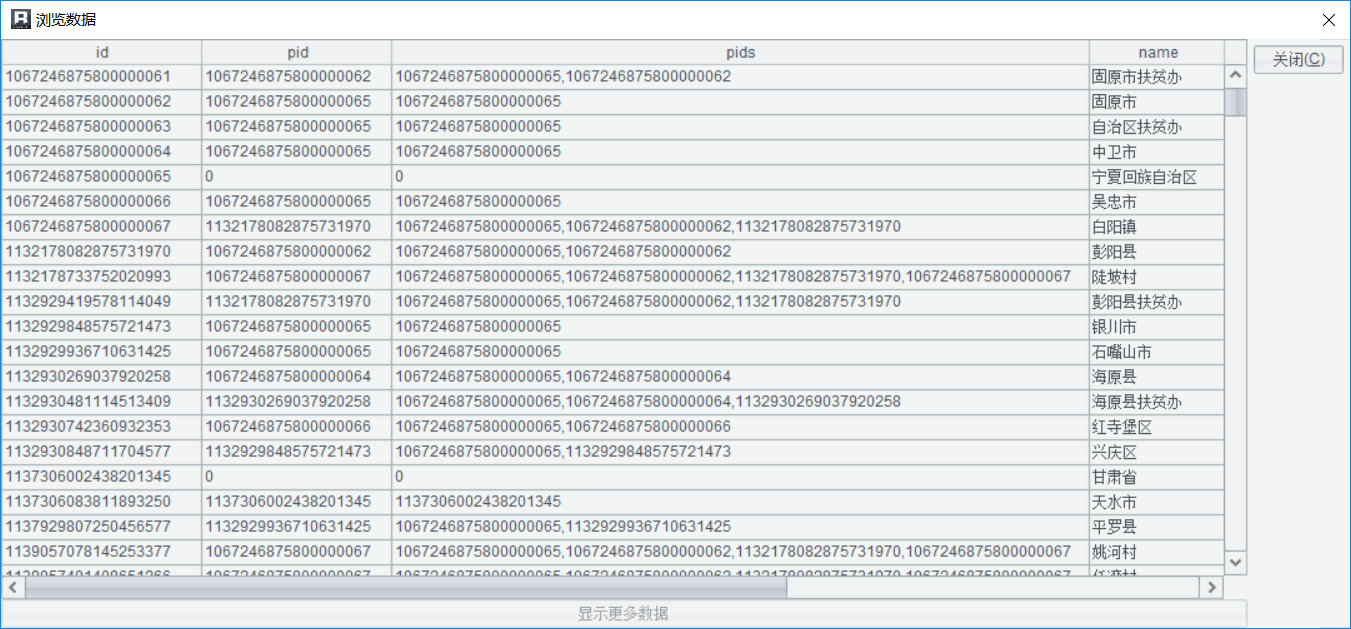The image size is (1351, 629).
Task: Select name cell 固原市
Action: click(1157, 102)
